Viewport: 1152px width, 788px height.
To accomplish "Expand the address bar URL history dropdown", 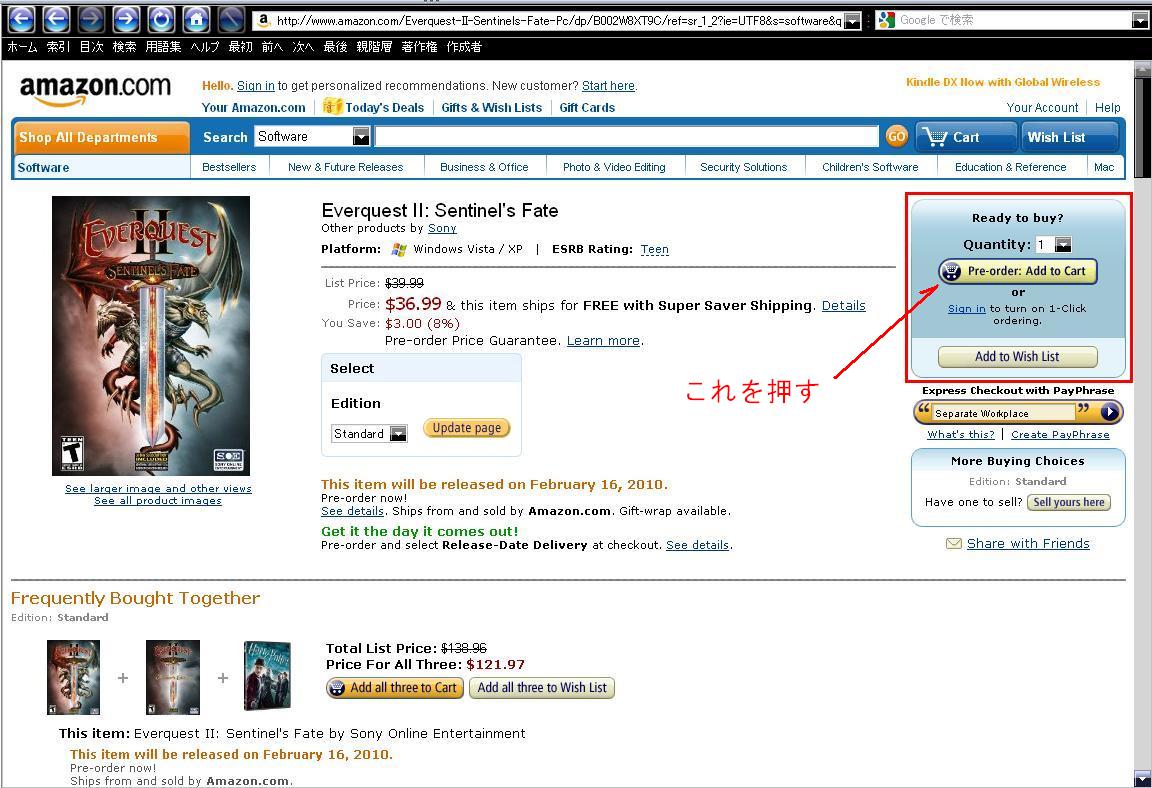I will point(852,21).
